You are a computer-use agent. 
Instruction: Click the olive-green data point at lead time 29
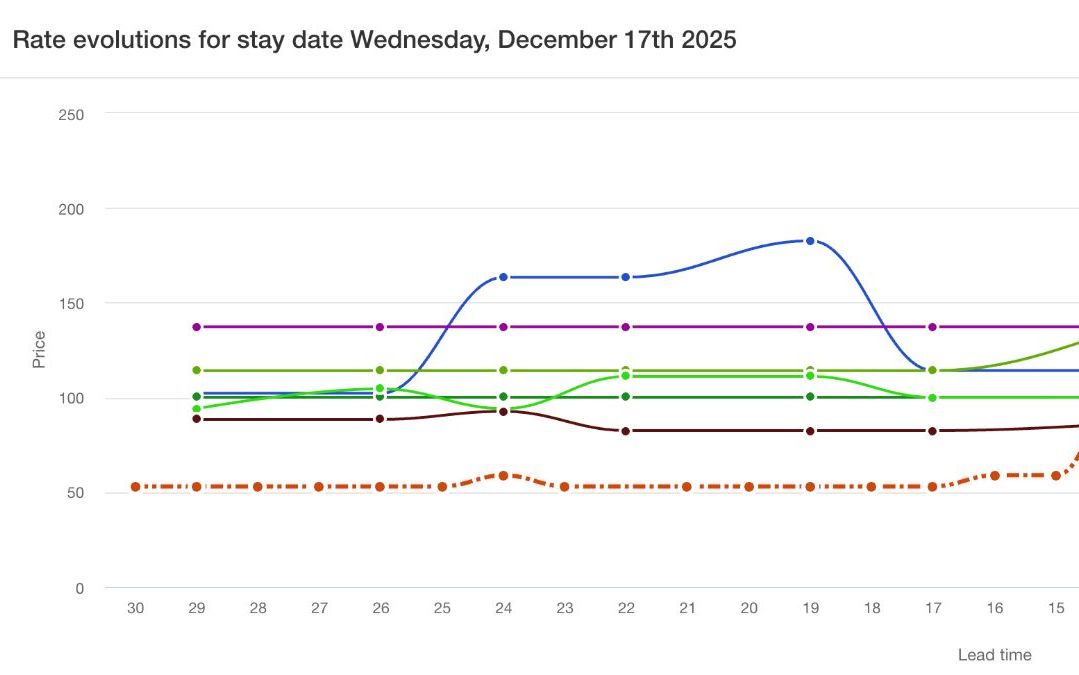pos(197,371)
